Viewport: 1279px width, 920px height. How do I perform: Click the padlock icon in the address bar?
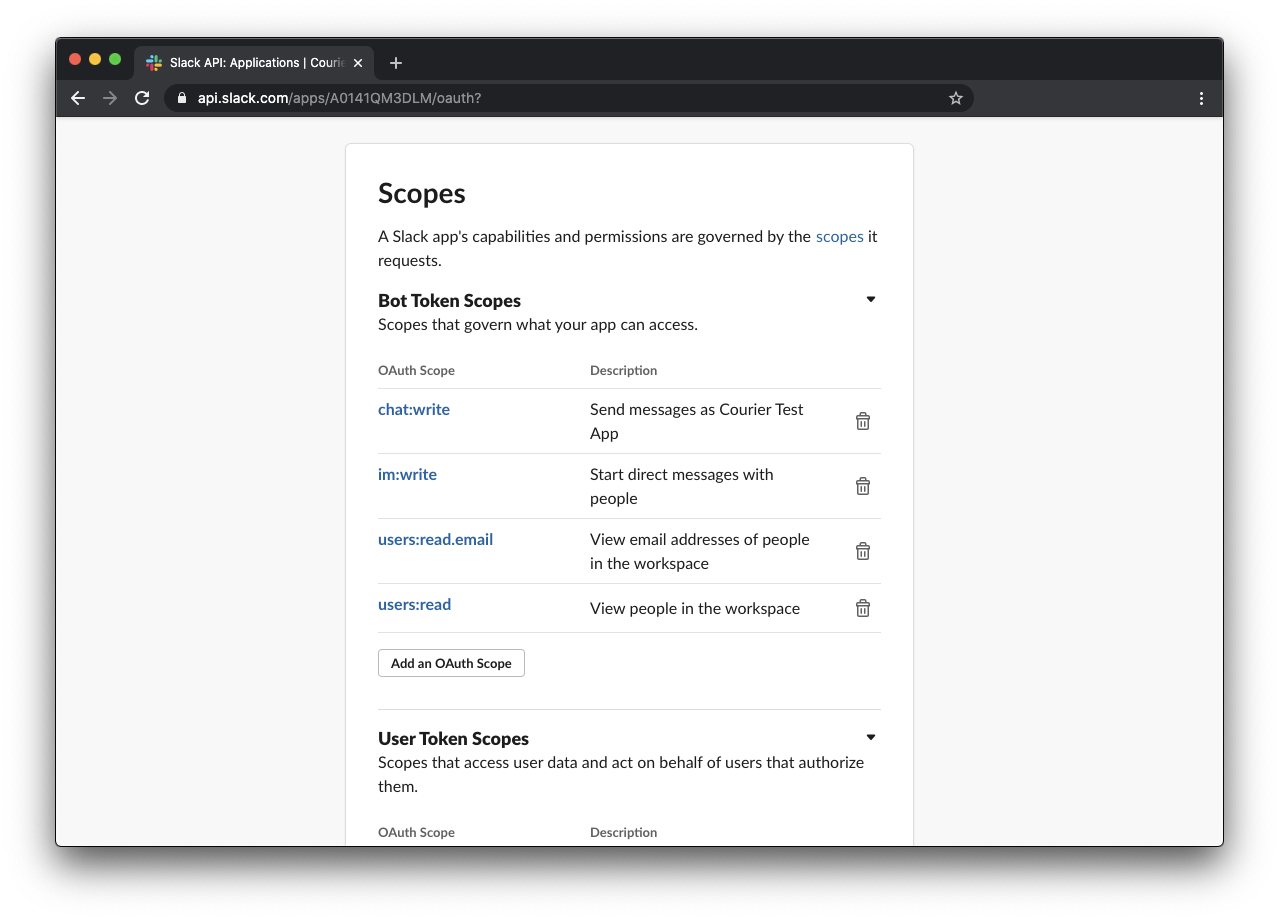(x=181, y=98)
